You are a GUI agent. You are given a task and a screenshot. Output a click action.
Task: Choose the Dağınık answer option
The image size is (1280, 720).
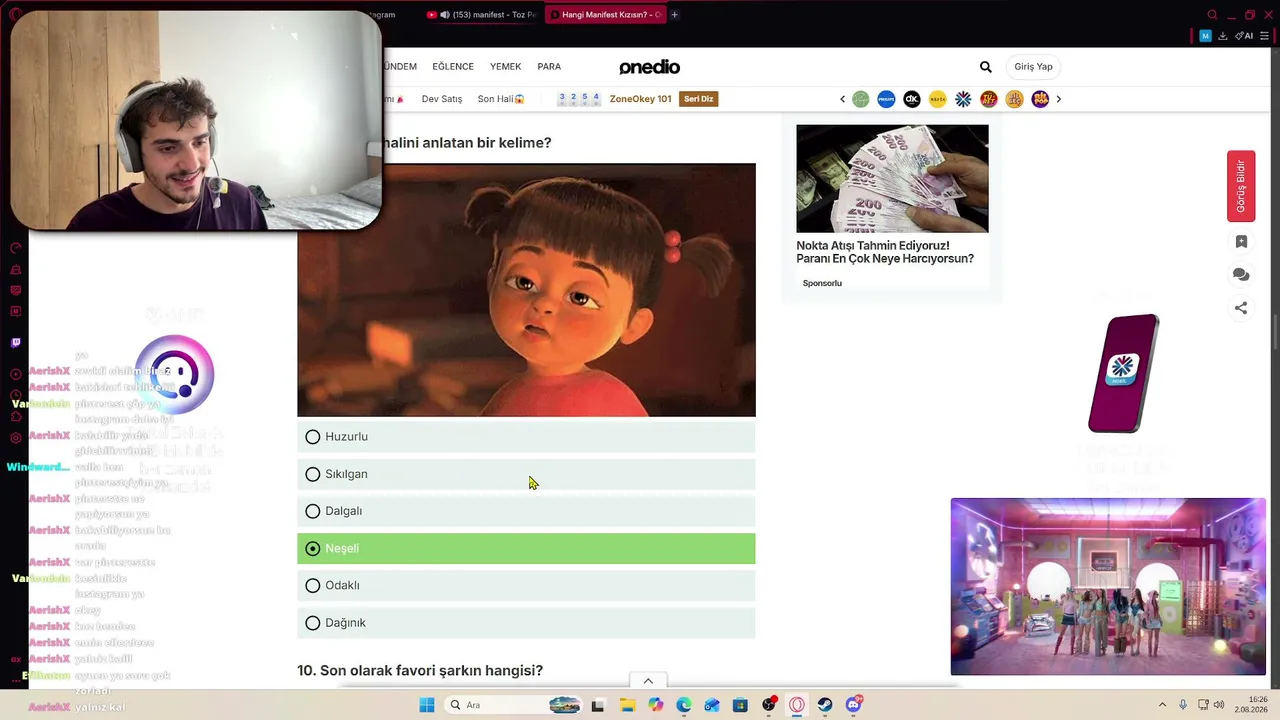click(526, 623)
